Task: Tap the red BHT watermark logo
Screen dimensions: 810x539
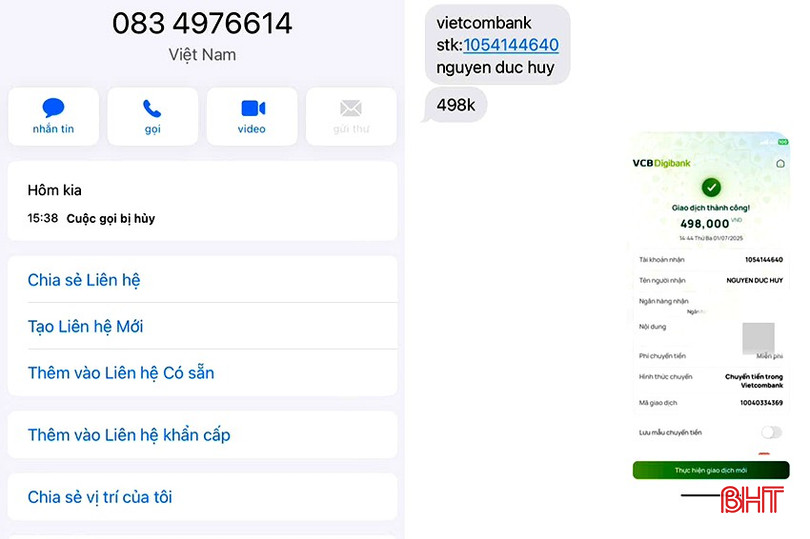Action: pos(752,499)
